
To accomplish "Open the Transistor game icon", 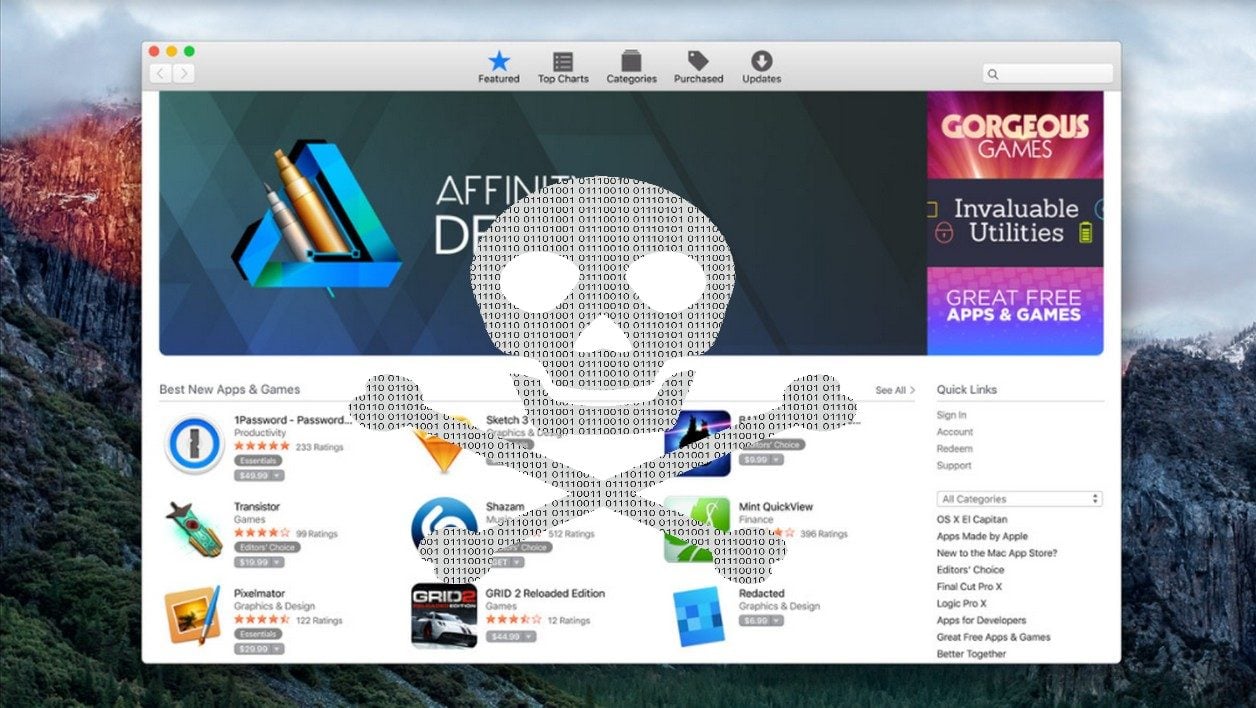I will (x=195, y=530).
